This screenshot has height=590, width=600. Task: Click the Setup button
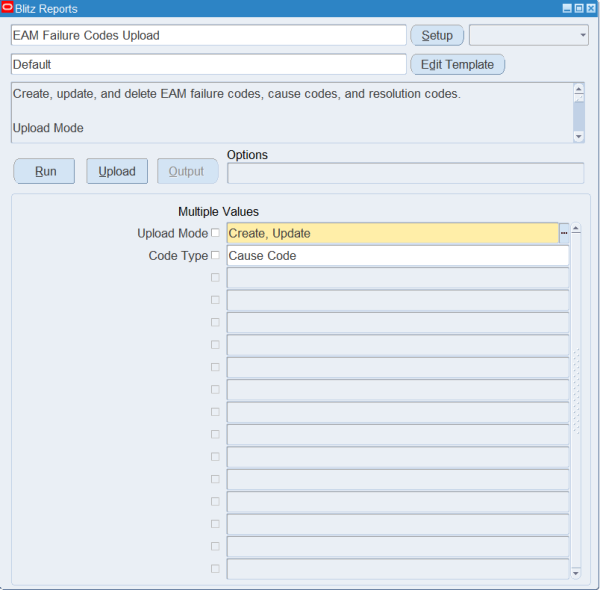[x=437, y=35]
